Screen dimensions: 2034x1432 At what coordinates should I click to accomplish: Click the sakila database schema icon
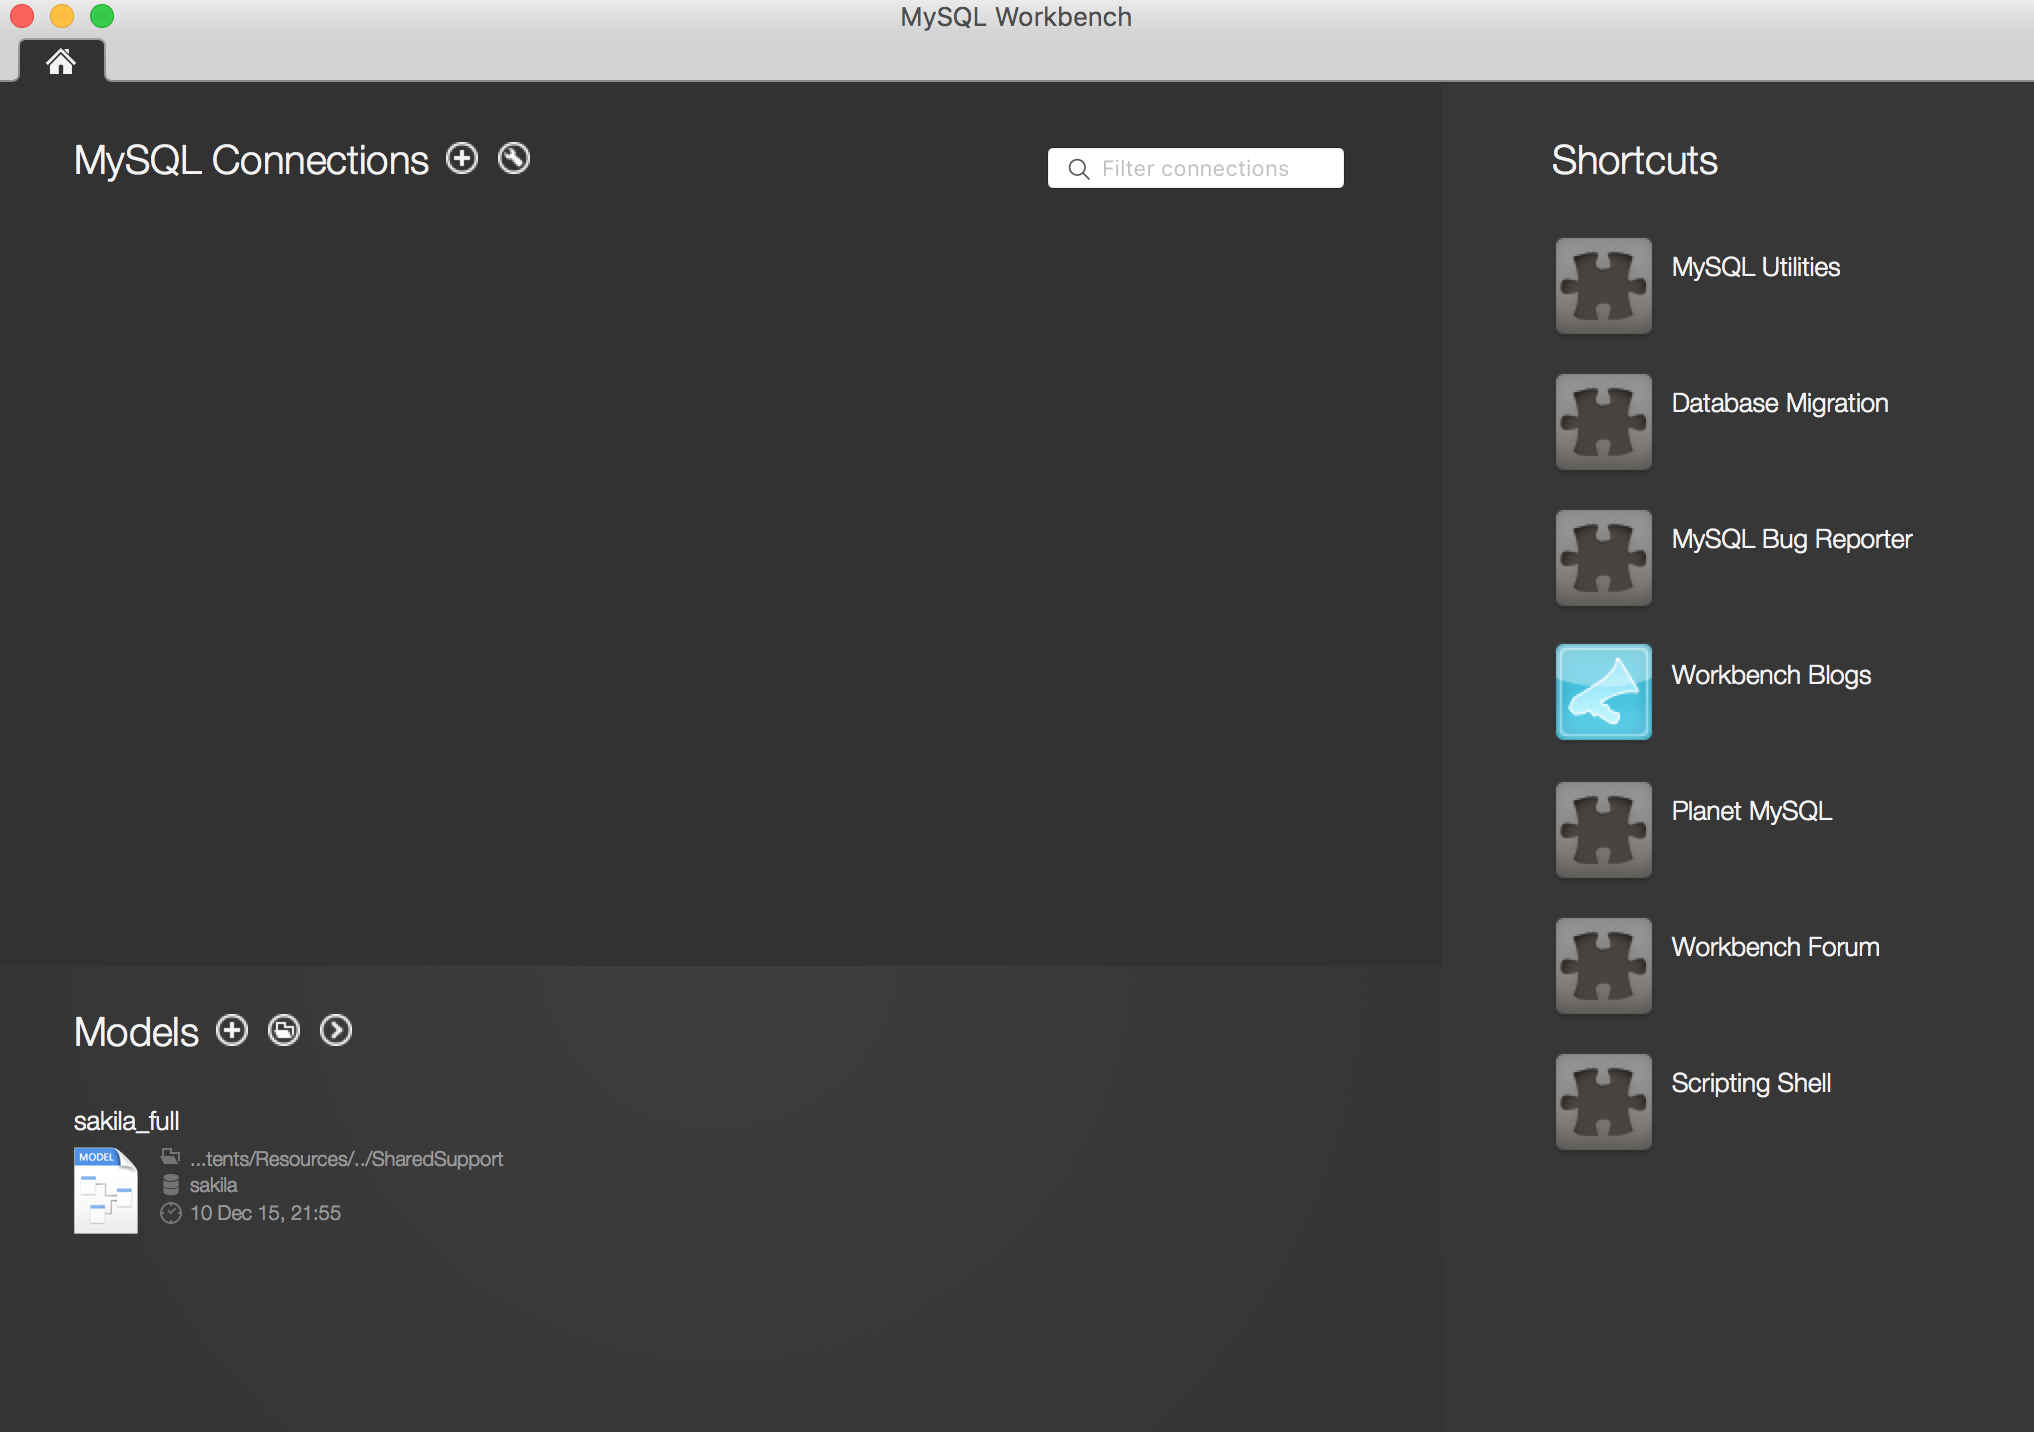[171, 1185]
